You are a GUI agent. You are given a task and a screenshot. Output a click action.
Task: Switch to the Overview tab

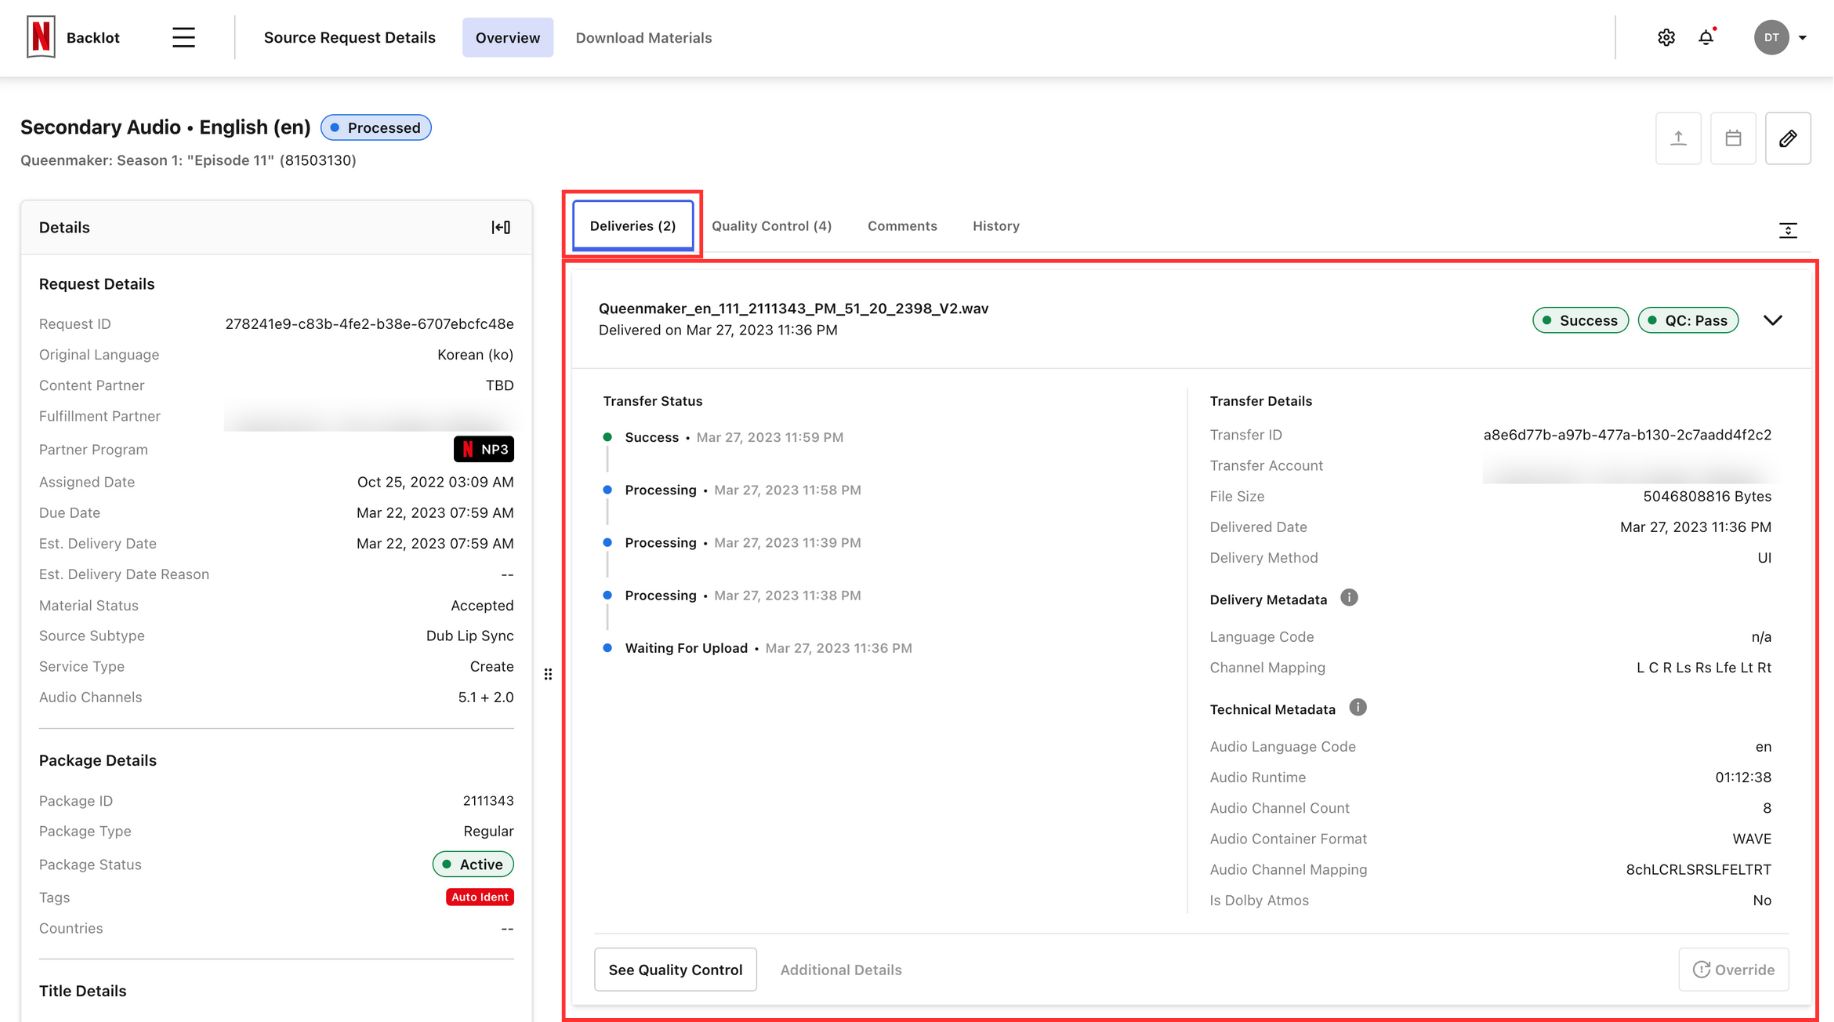(x=507, y=37)
